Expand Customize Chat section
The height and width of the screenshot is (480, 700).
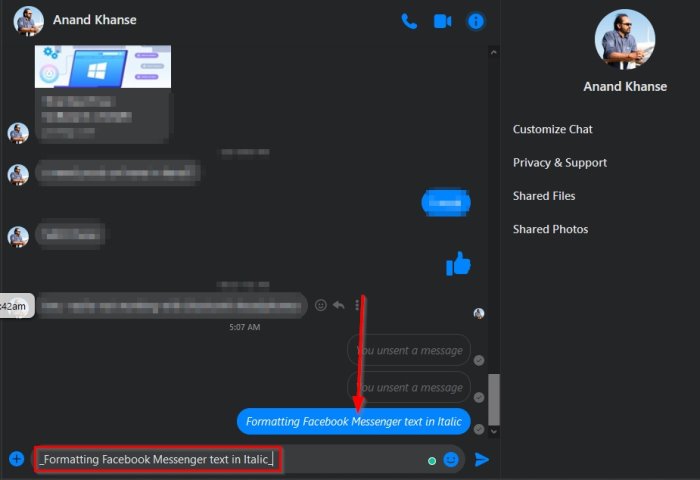click(x=552, y=129)
